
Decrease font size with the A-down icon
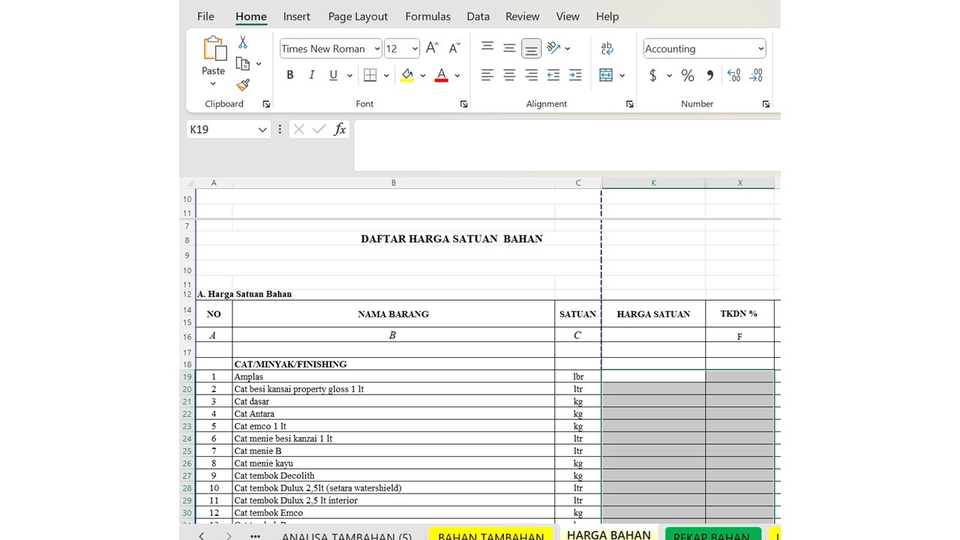point(454,48)
